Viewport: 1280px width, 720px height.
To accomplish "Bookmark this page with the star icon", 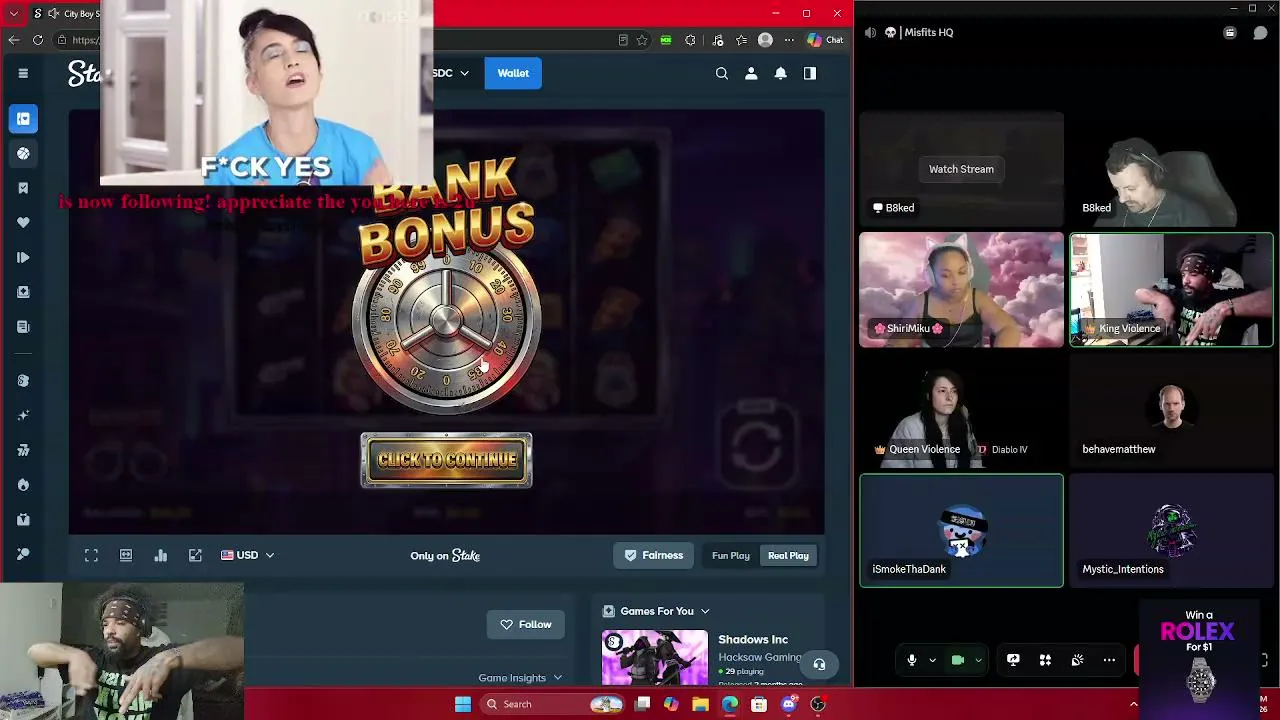I will tap(642, 40).
